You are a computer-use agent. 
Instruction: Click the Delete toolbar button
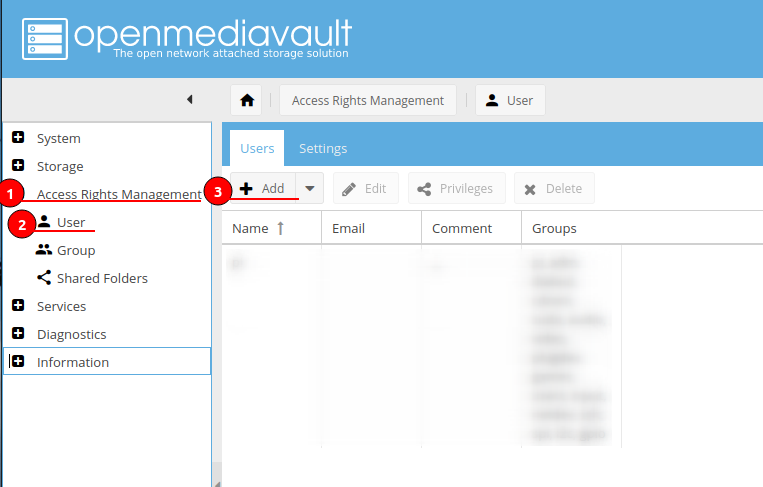coord(554,188)
